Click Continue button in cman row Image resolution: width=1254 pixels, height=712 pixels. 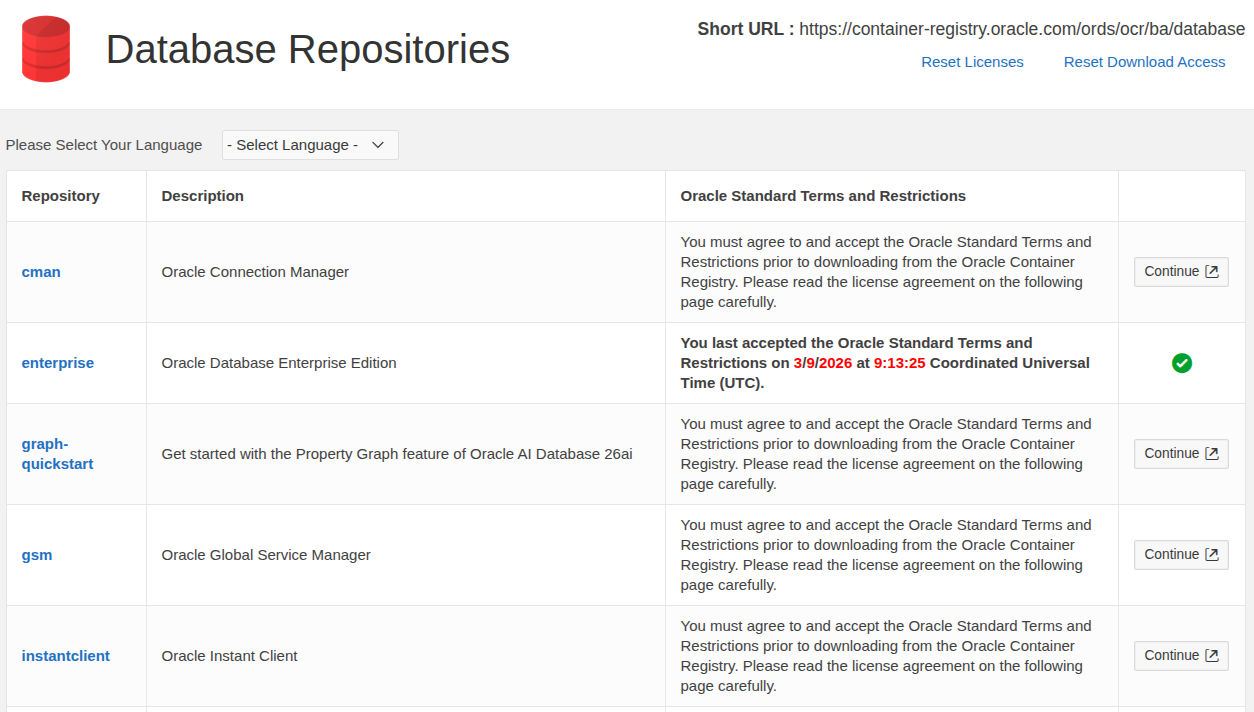point(1181,272)
